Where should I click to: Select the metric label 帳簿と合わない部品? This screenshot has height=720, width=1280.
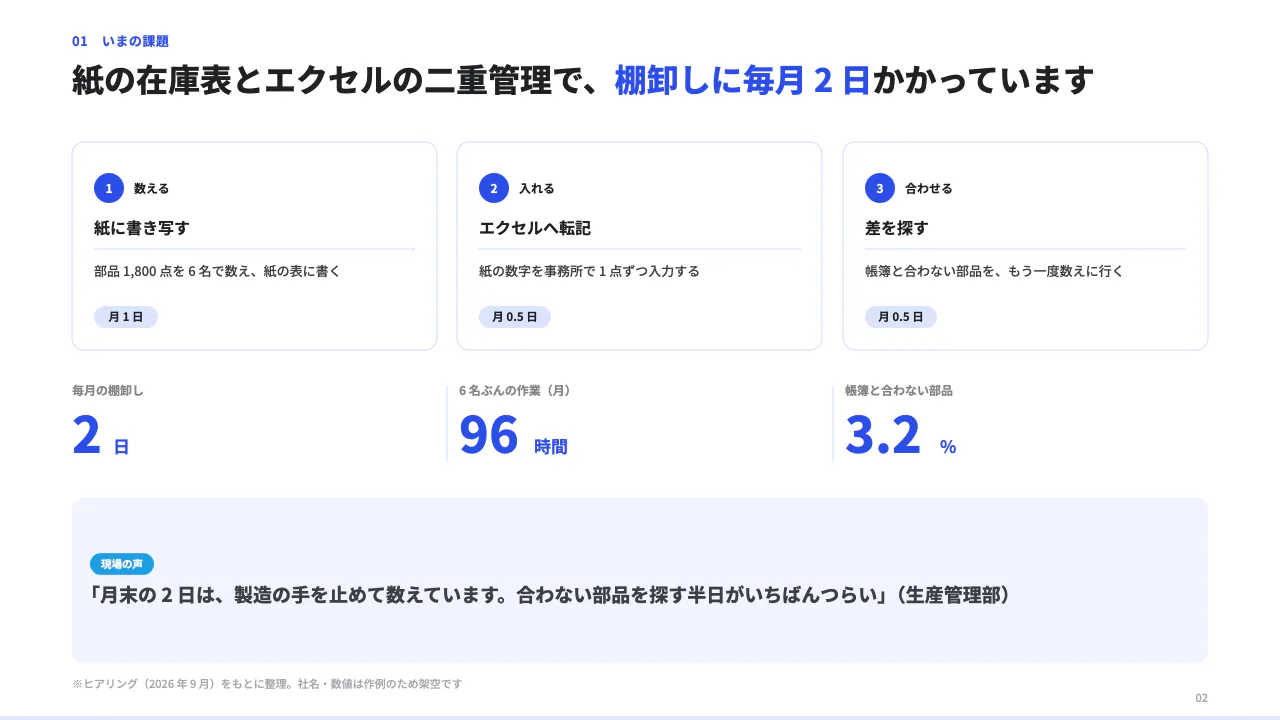point(899,391)
